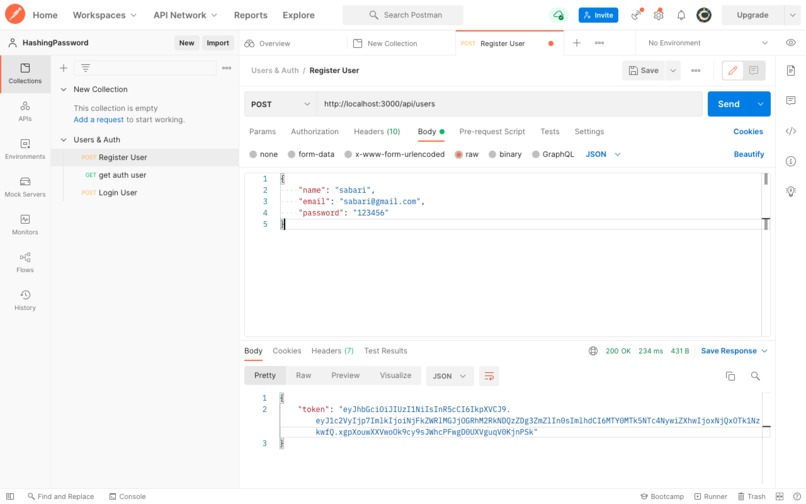Open the JSON body format dropdown

point(603,154)
